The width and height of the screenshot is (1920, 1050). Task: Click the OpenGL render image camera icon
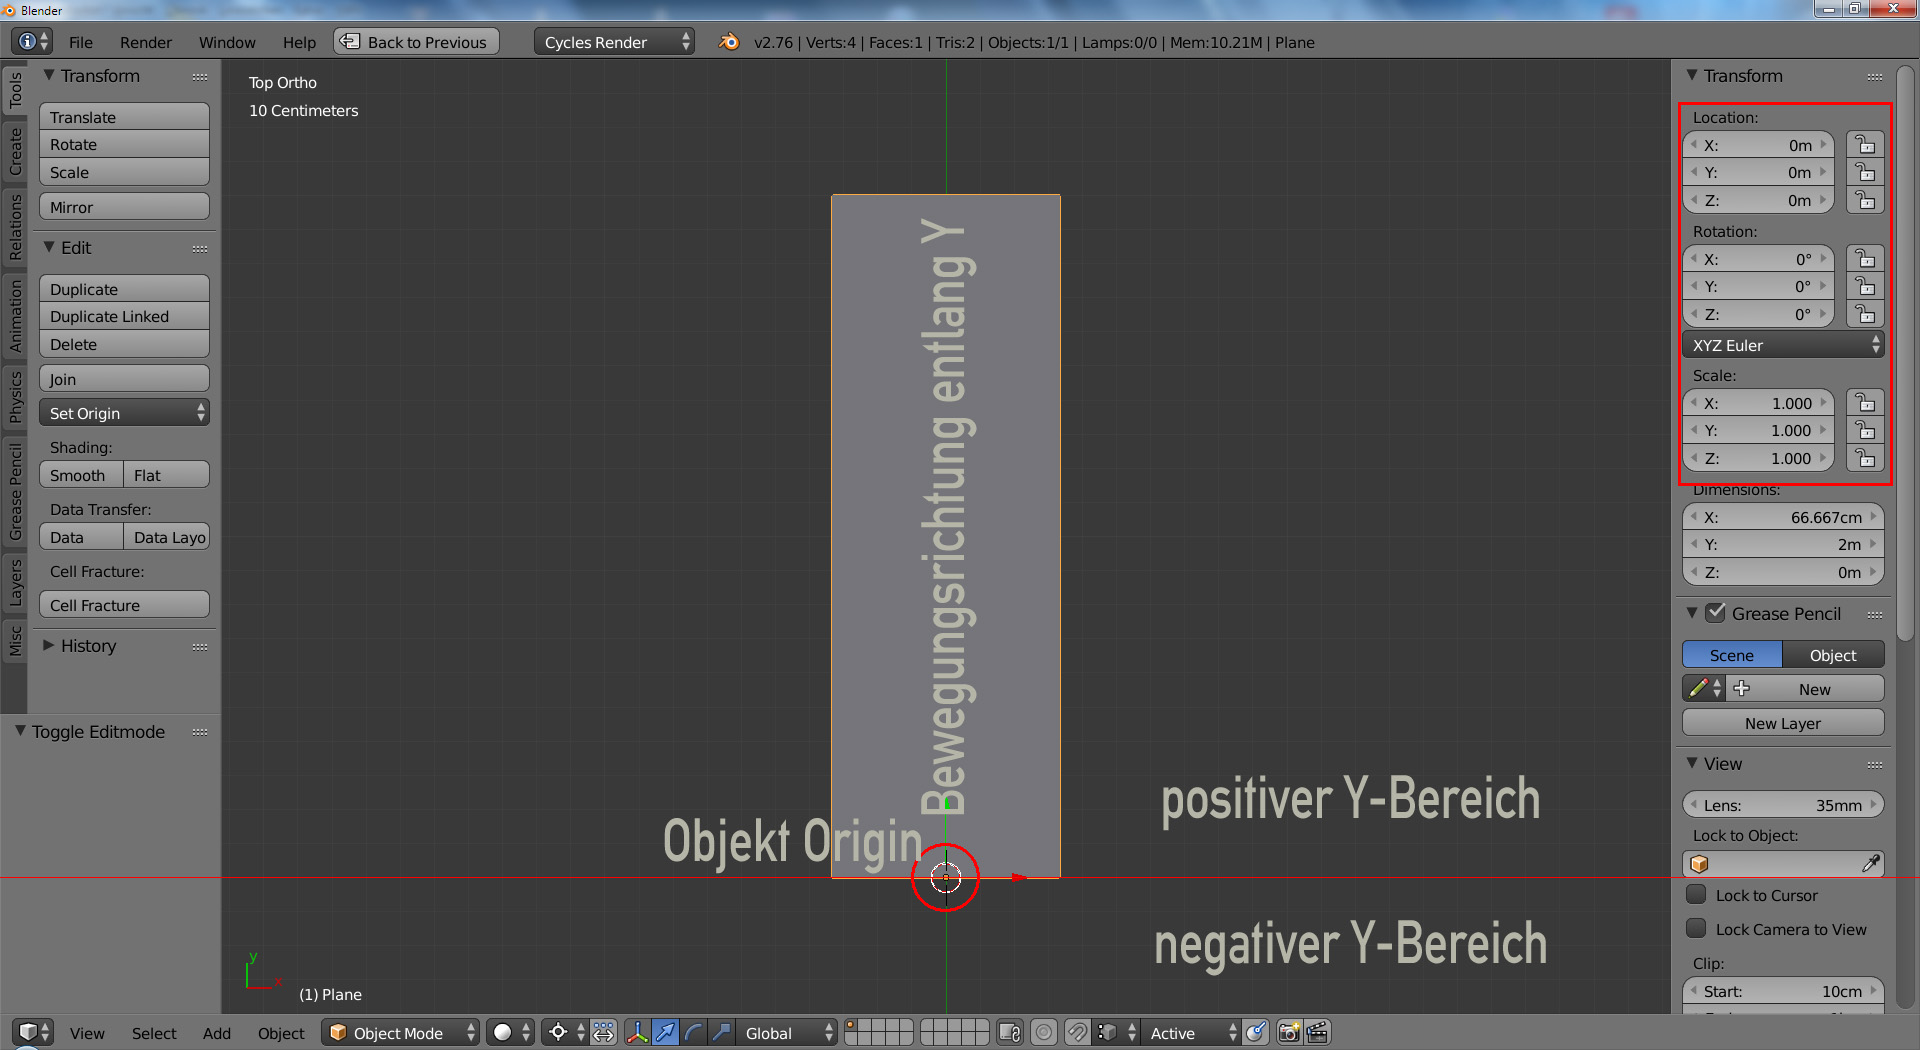pyautogui.click(x=1290, y=1033)
